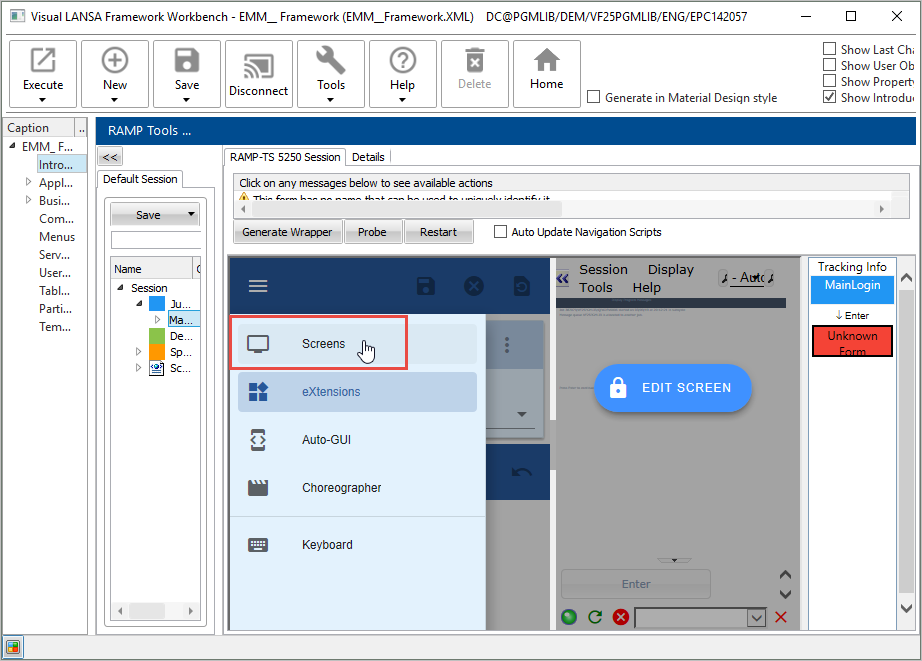Click the double-left chevron beside Session menu
The height and width of the screenshot is (661, 922).
pyautogui.click(x=563, y=278)
